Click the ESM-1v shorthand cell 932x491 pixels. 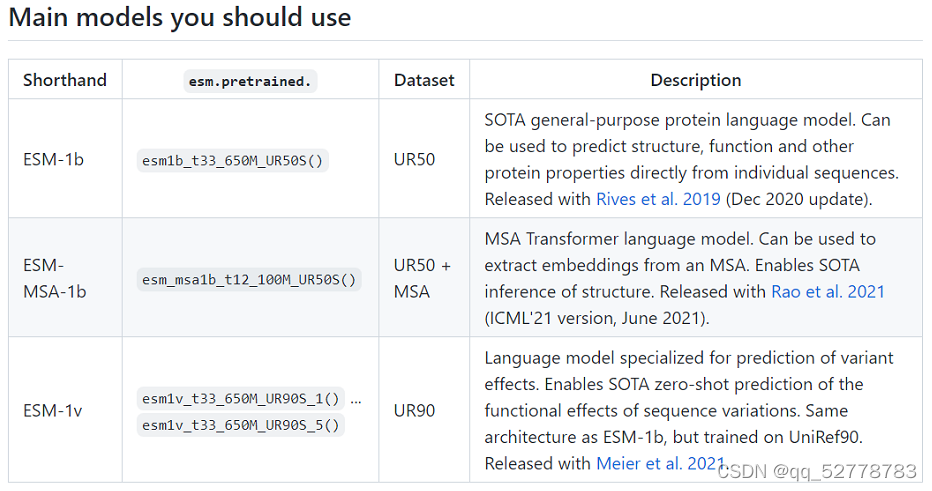coord(52,411)
